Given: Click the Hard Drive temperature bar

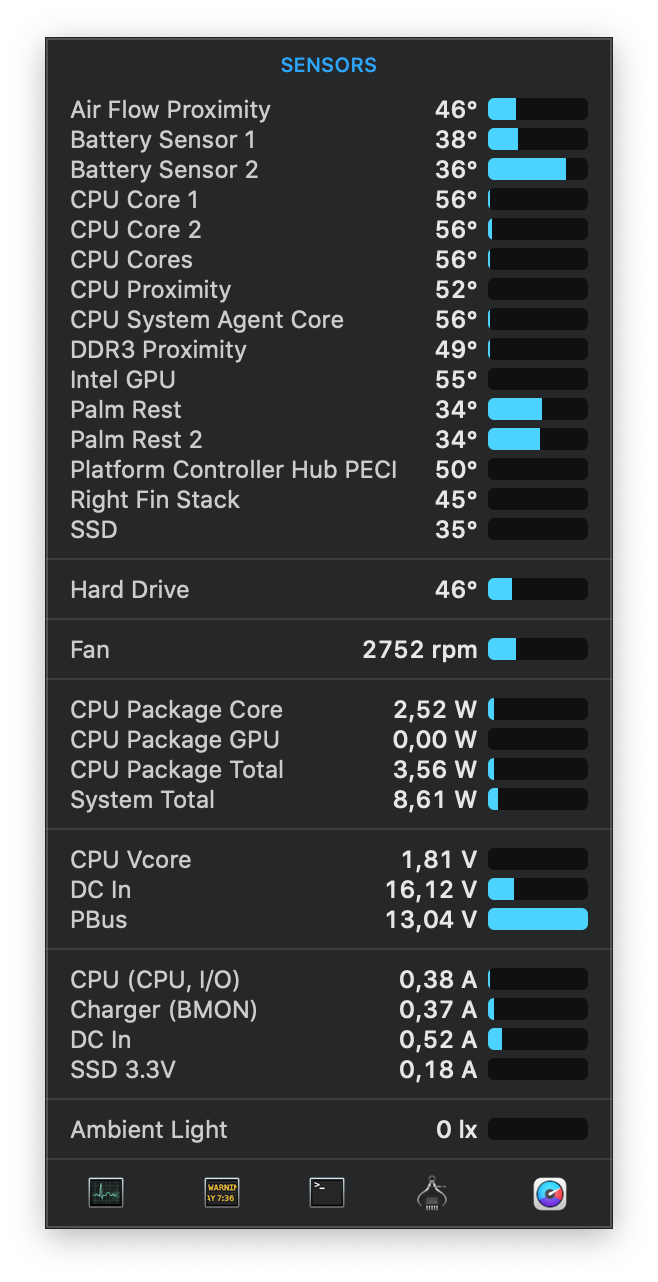Looking at the screenshot, I should click(537, 589).
